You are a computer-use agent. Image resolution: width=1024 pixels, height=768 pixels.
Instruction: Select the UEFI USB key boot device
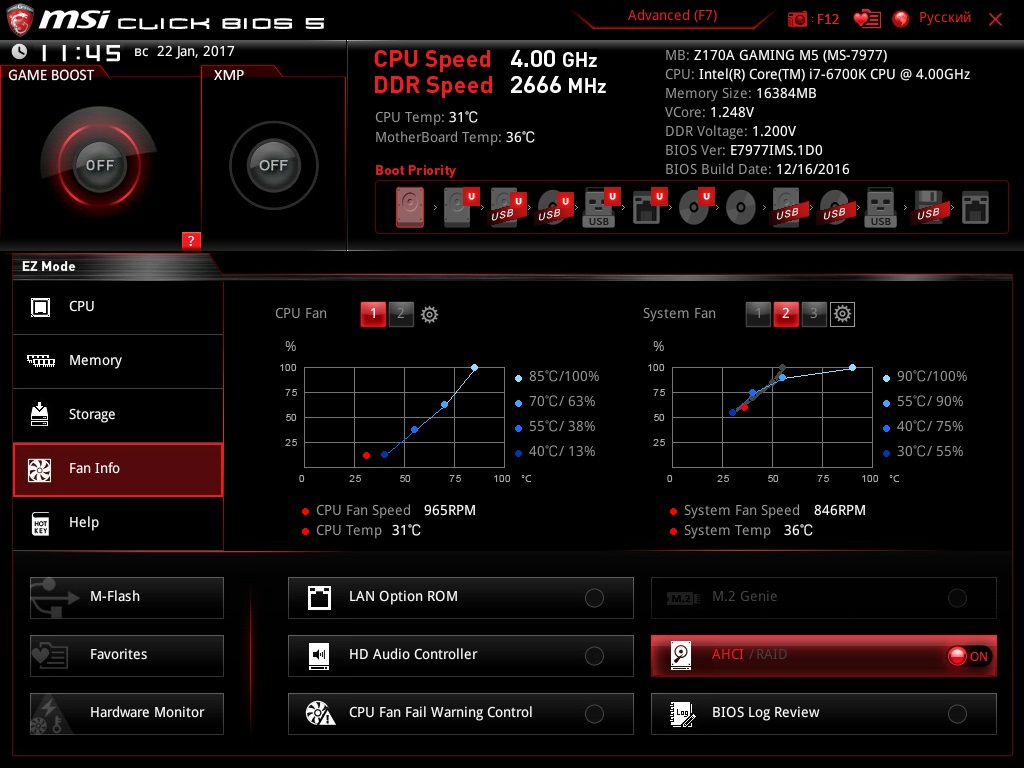(599, 208)
